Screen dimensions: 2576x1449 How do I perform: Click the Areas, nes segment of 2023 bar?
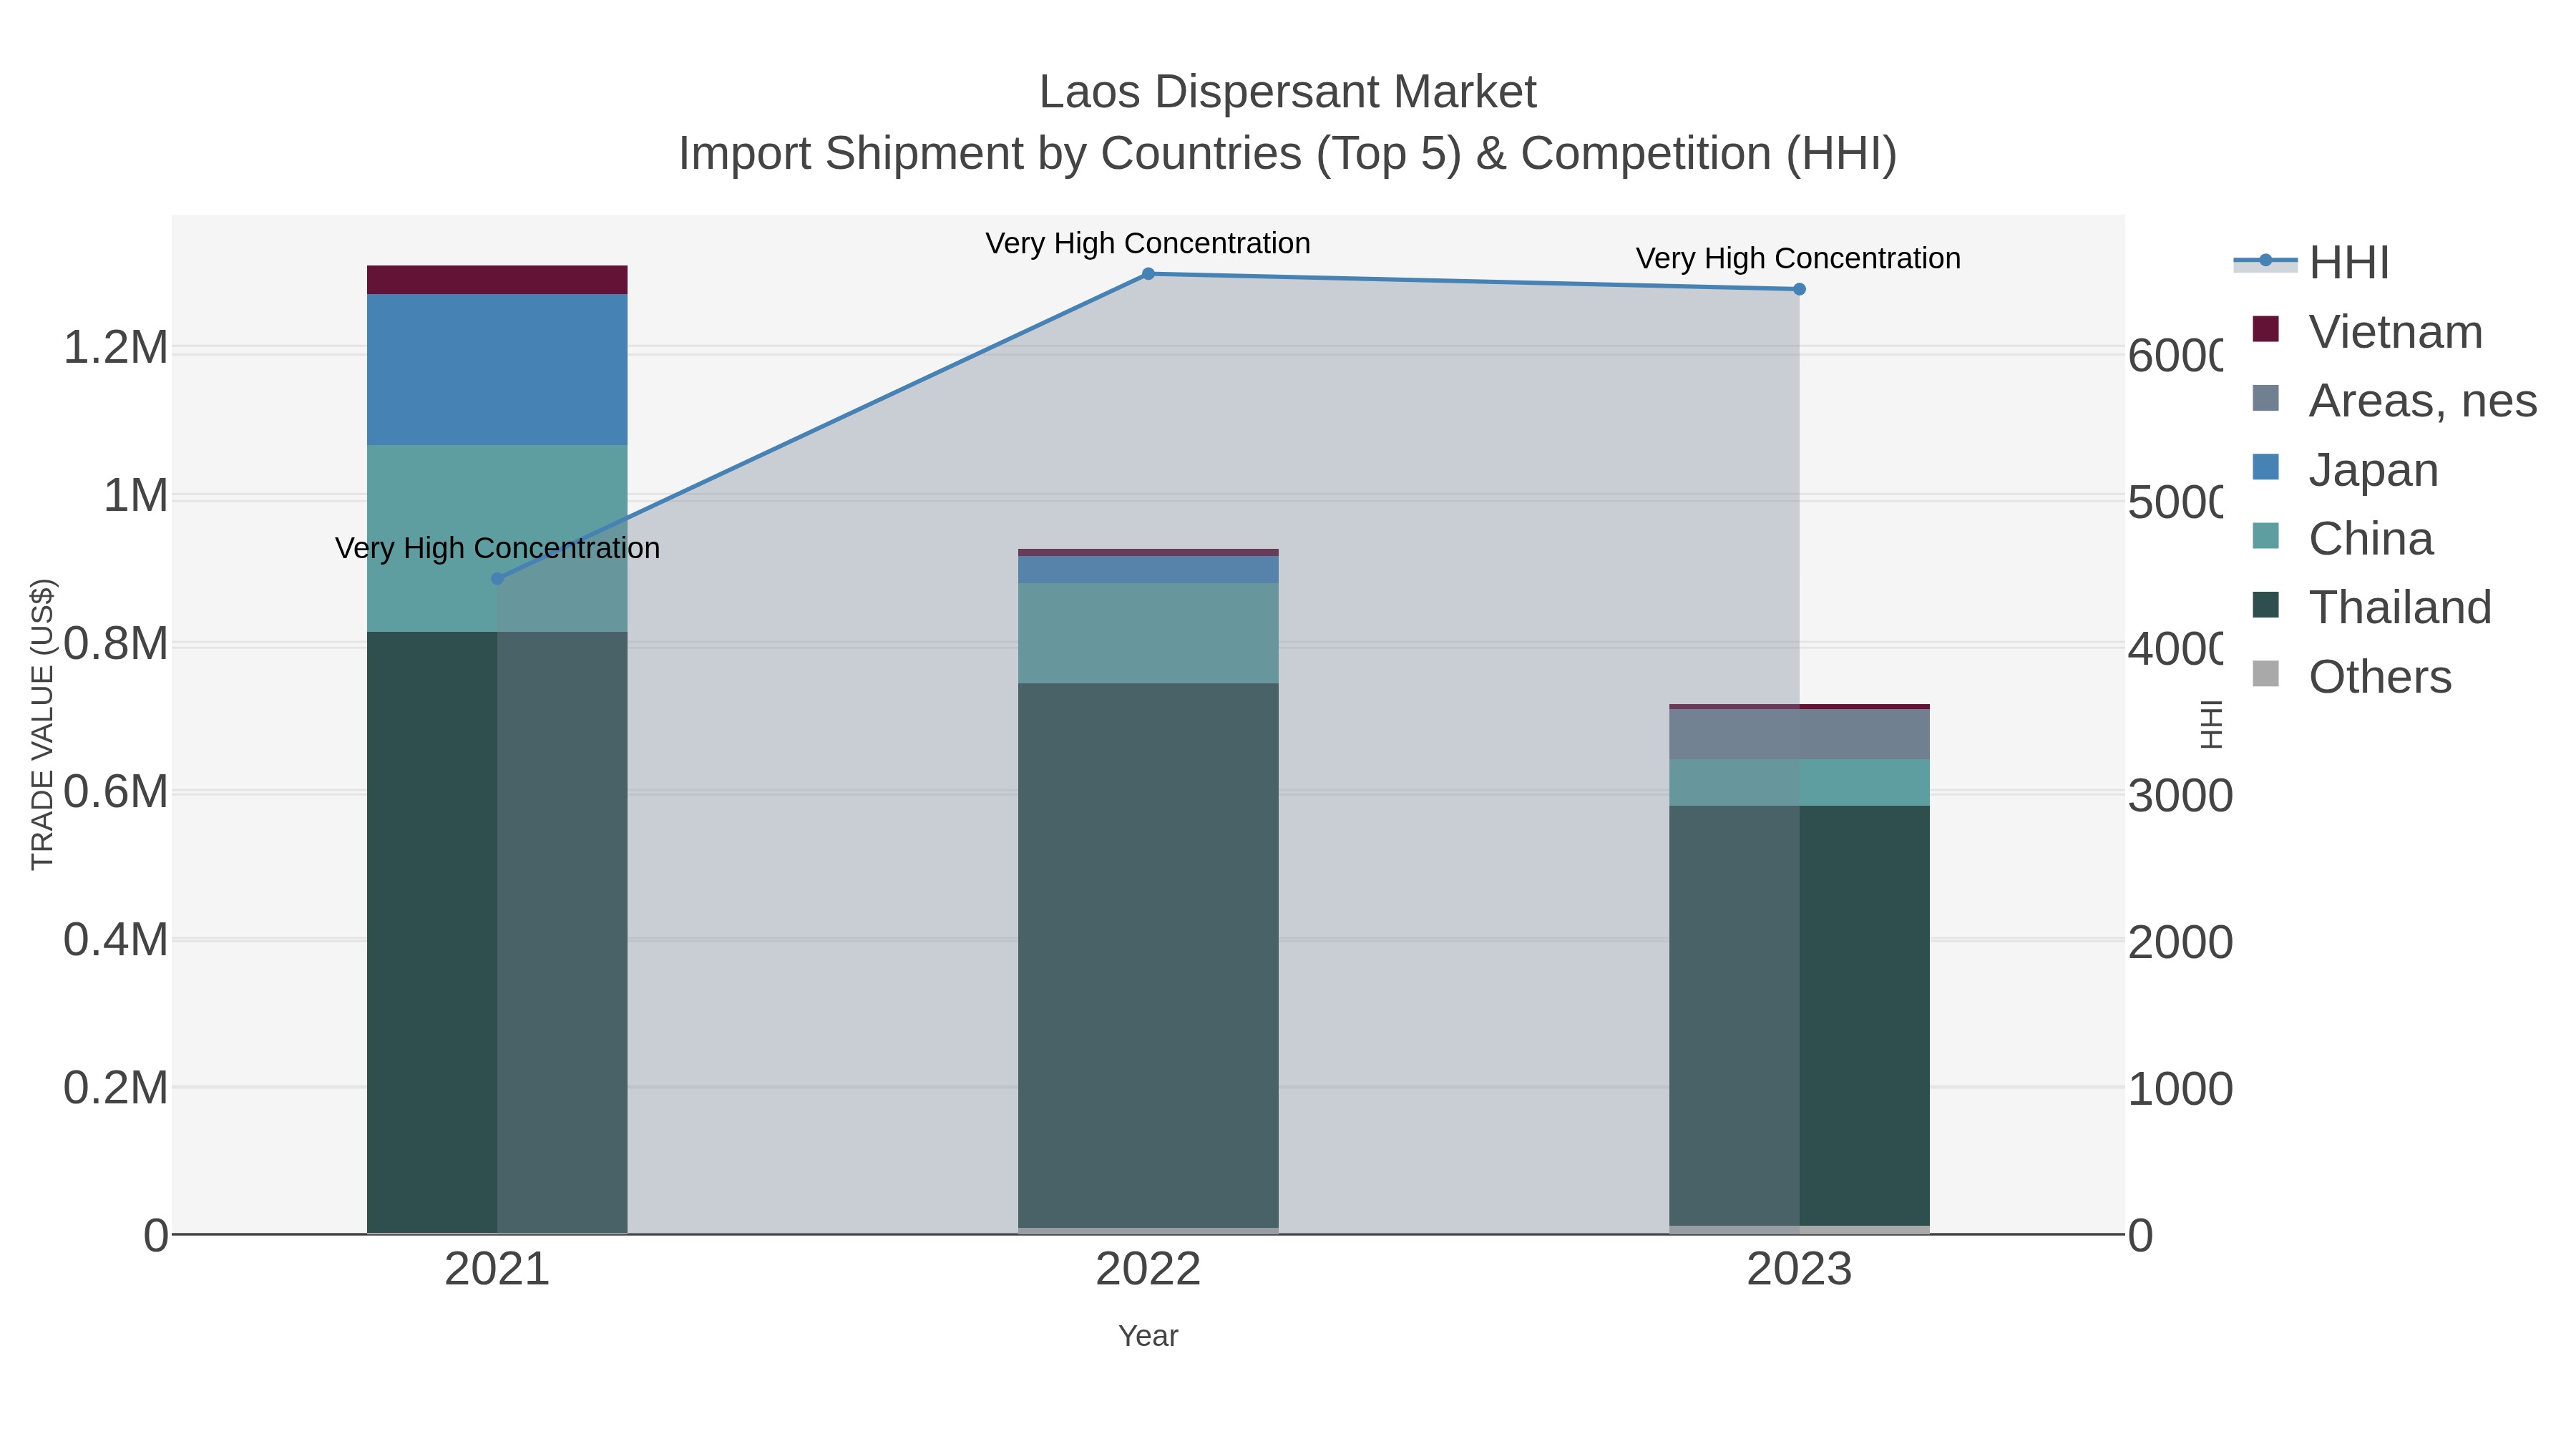(x=1799, y=734)
